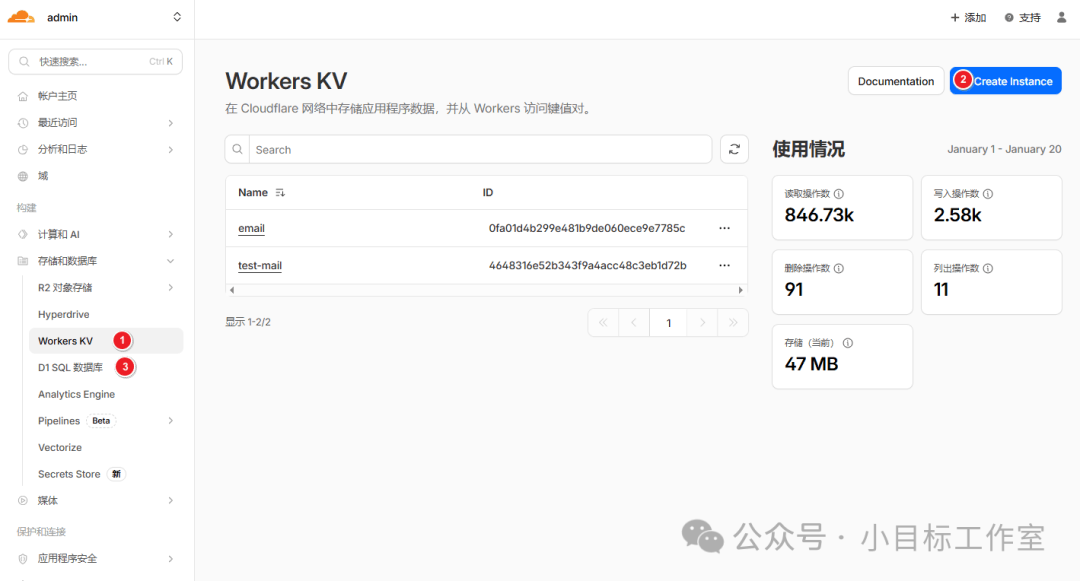This screenshot has width=1080, height=581.
Task: Open the test-mail namespace link
Action: click(x=260, y=266)
